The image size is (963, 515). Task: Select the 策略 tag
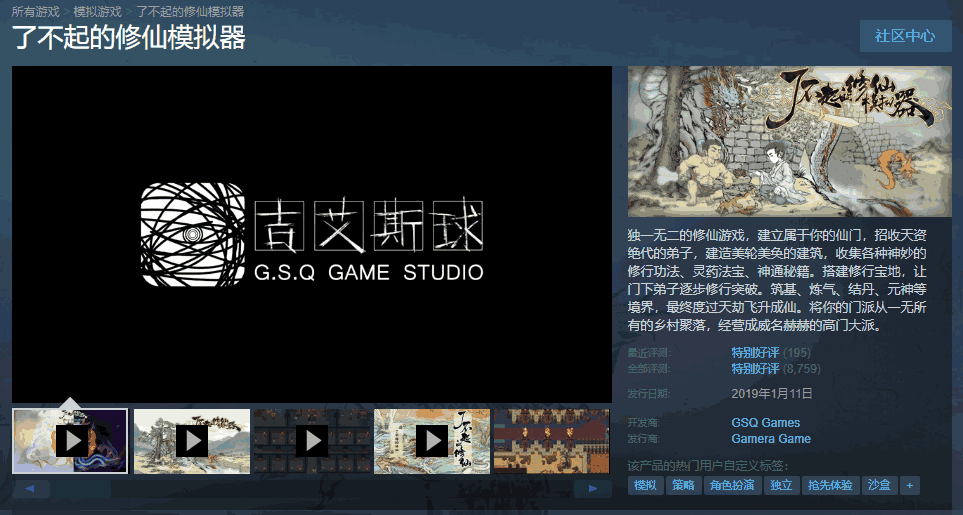(682, 485)
